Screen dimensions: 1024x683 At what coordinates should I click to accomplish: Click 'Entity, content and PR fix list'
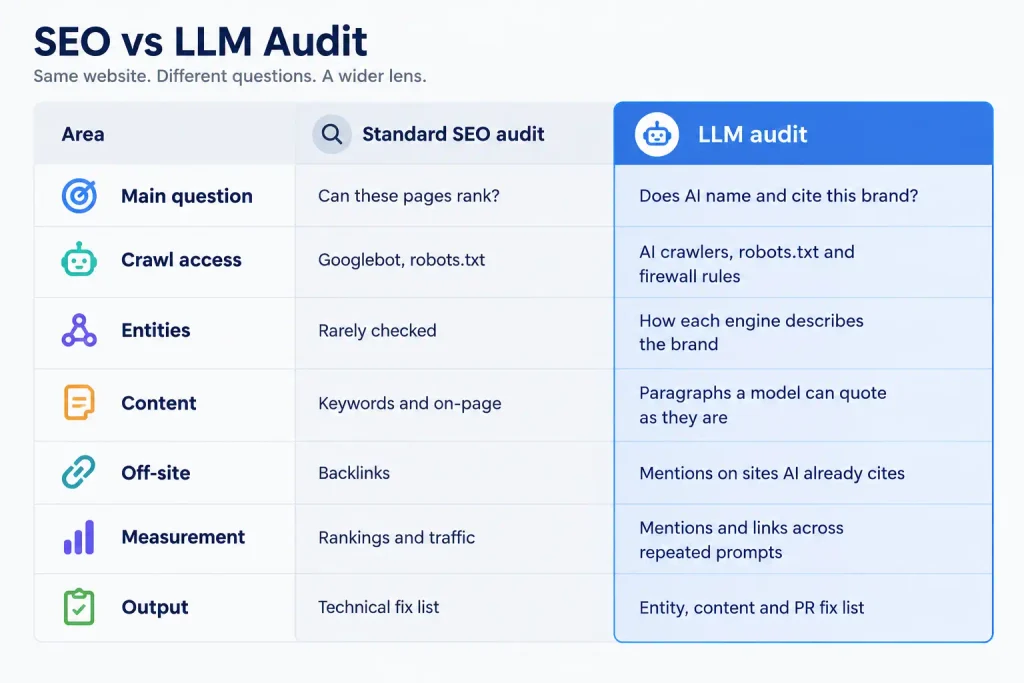tap(752, 608)
